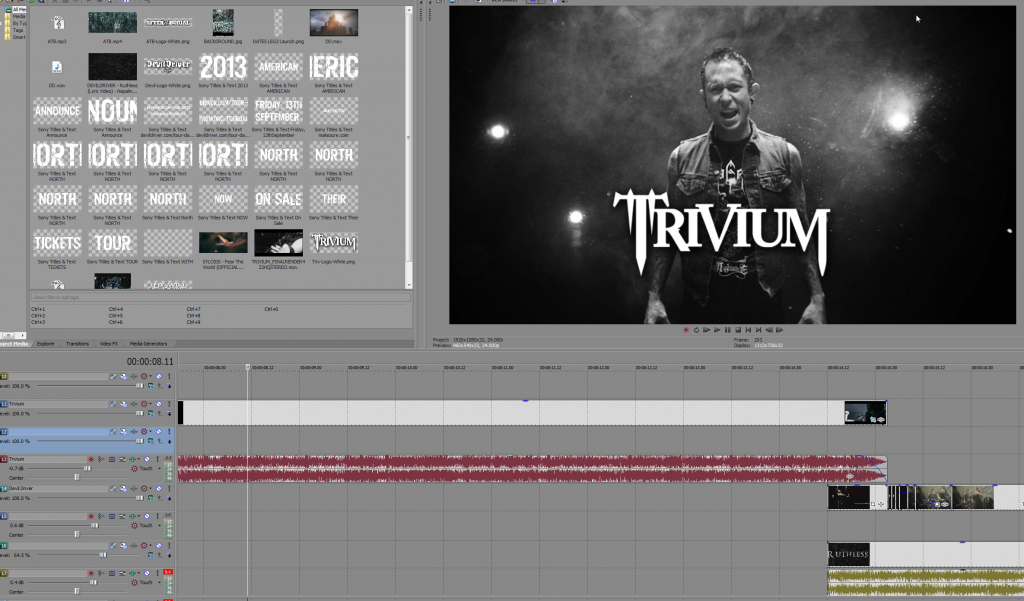Open Touch automation dropdown on audio track 17
The height and width of the screenshot is (601, 1024).
click(159, 582)
